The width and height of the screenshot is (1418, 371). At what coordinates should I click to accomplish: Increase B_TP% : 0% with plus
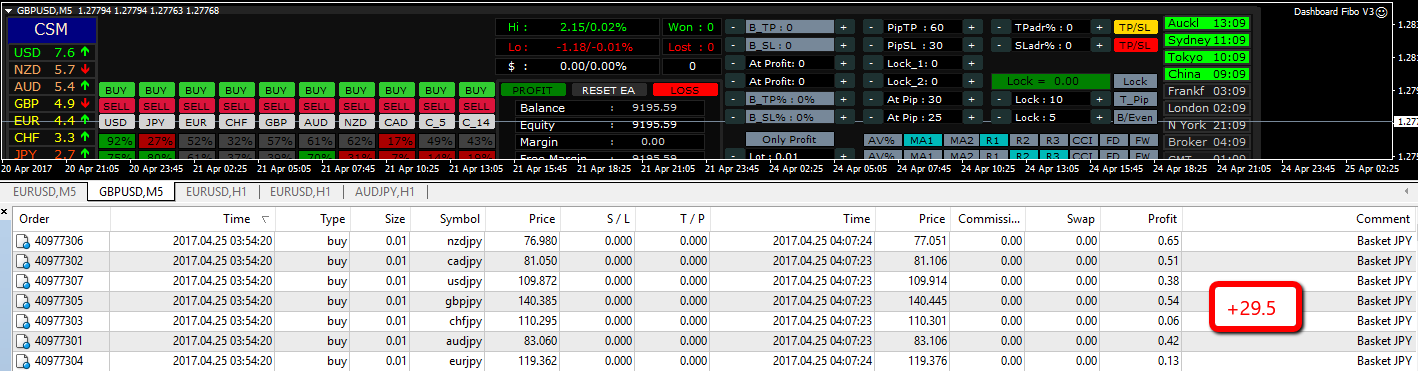pos(844,100)
